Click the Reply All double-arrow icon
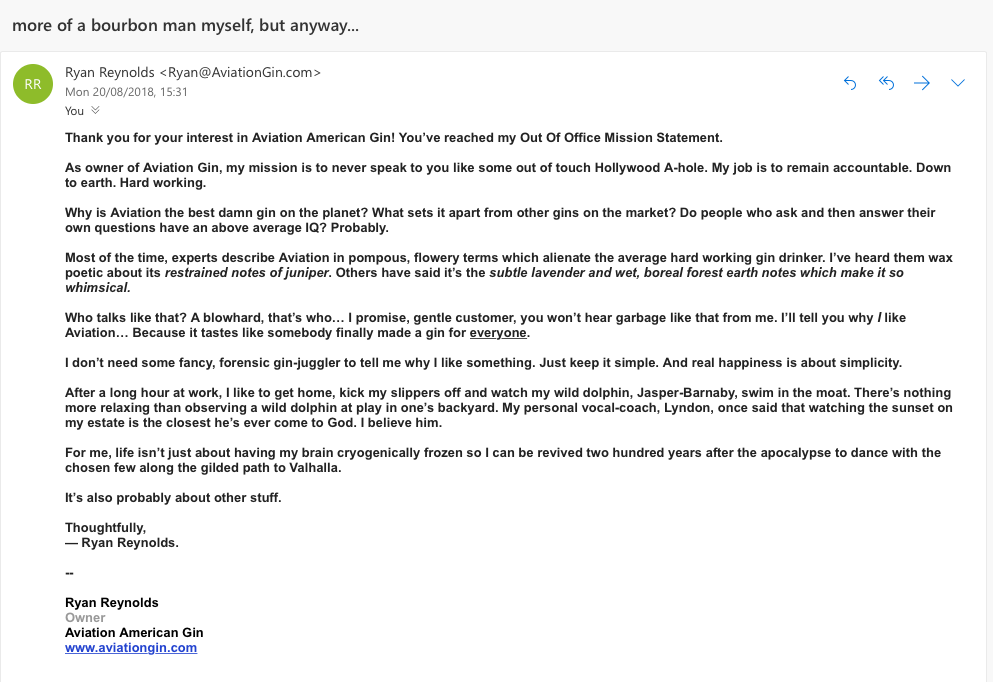The height and width of the screenshot is (682, 993). pos(886,83)
